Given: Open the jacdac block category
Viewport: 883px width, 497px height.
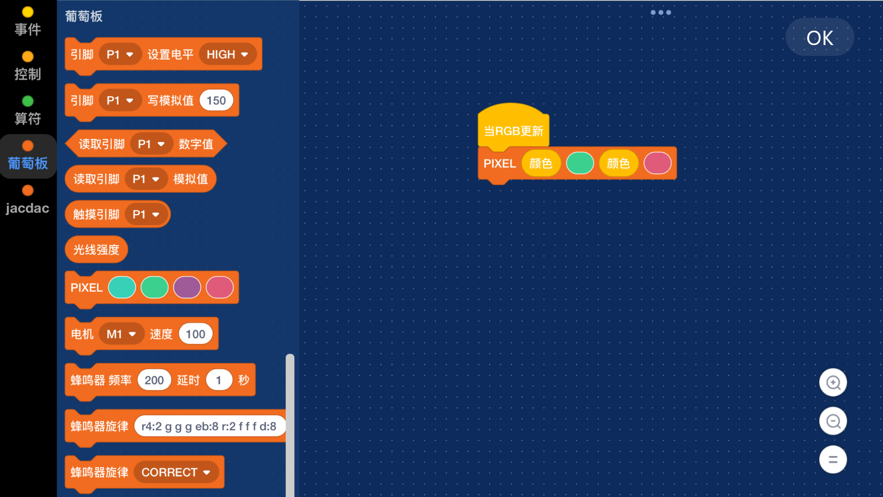Looking at the screenshot, I should 28,200.
